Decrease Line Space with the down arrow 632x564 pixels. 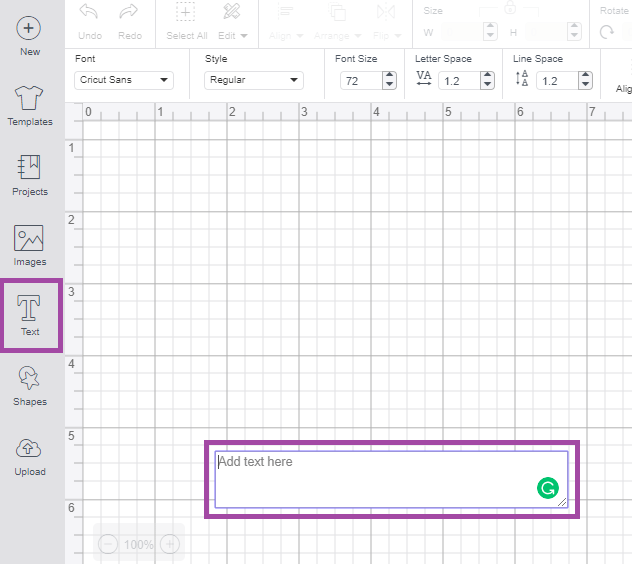(x=585, y=85)
